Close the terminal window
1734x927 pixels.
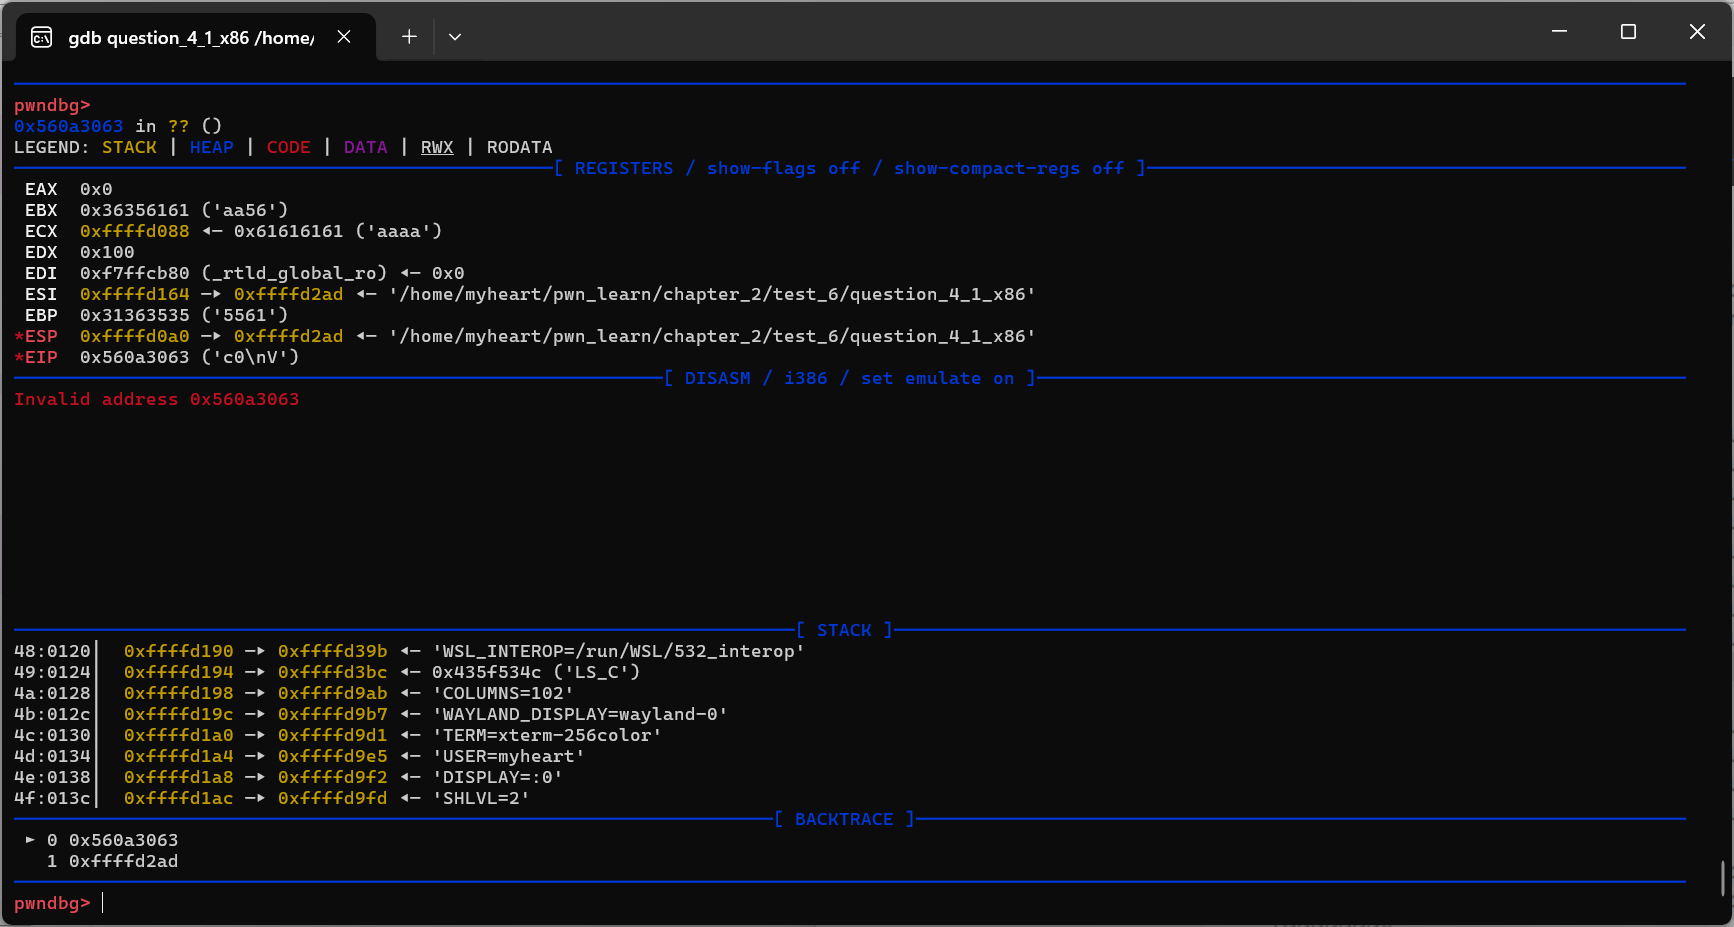click(x=1697, y=32)
